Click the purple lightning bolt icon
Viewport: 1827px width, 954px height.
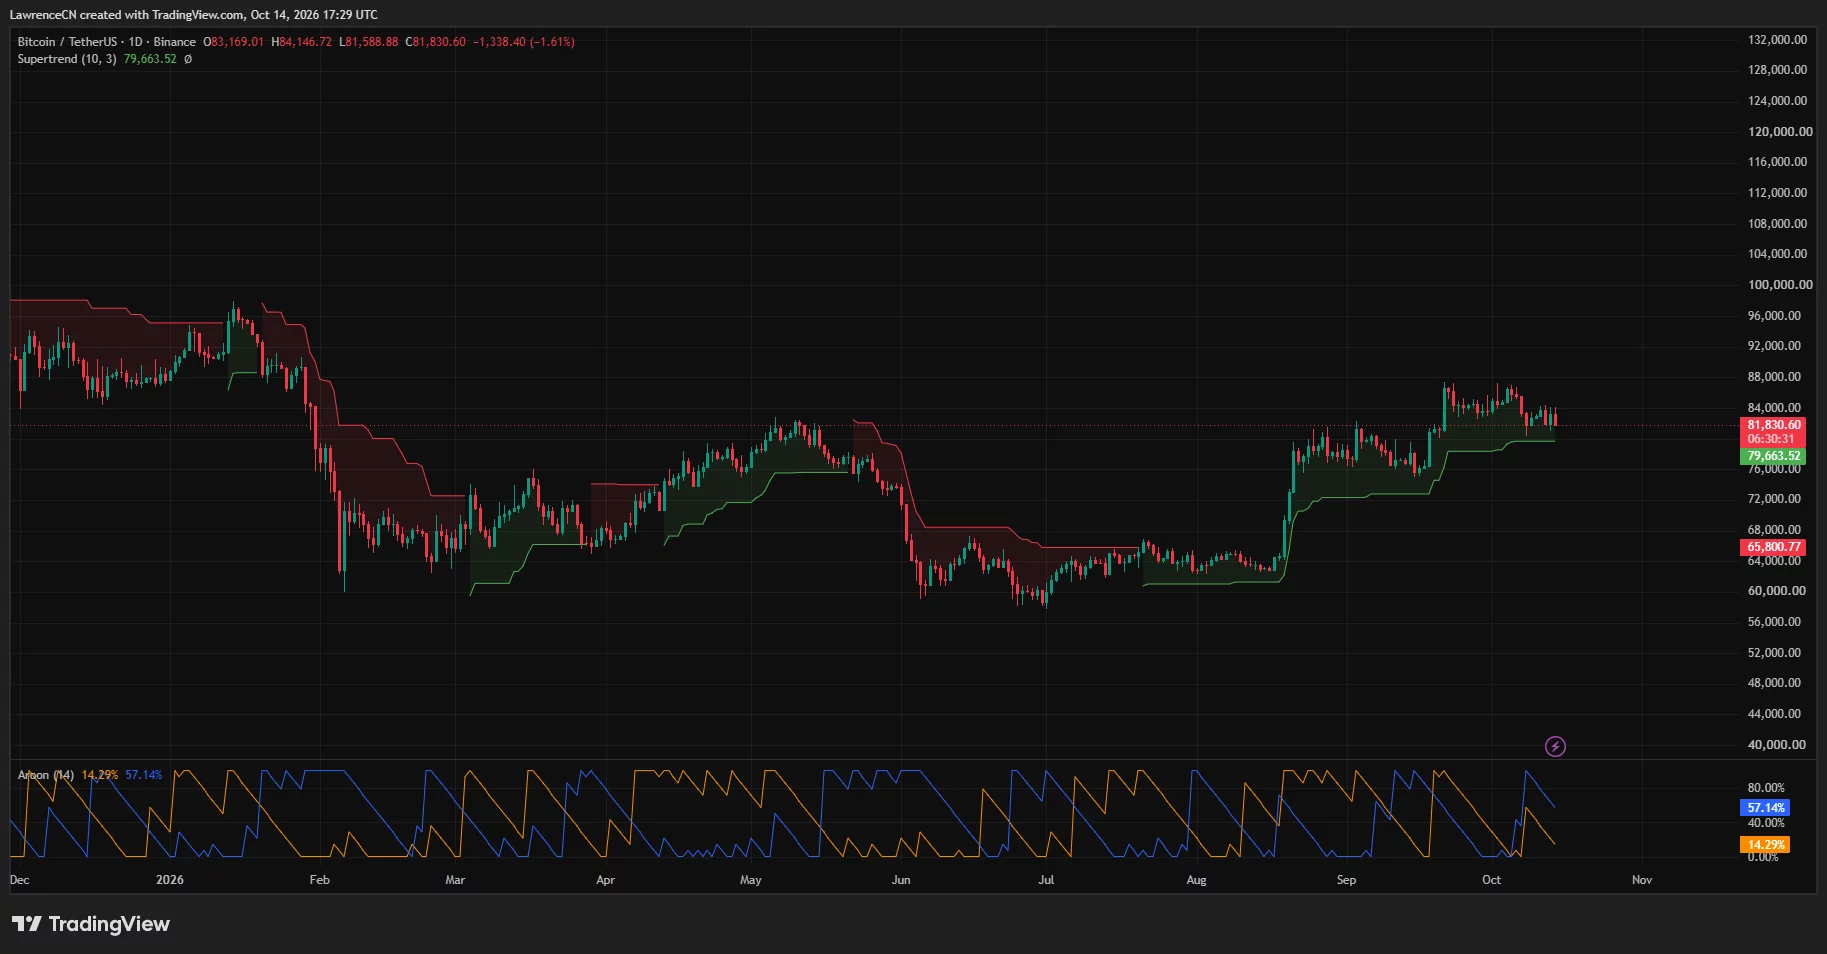(1555, 746)
